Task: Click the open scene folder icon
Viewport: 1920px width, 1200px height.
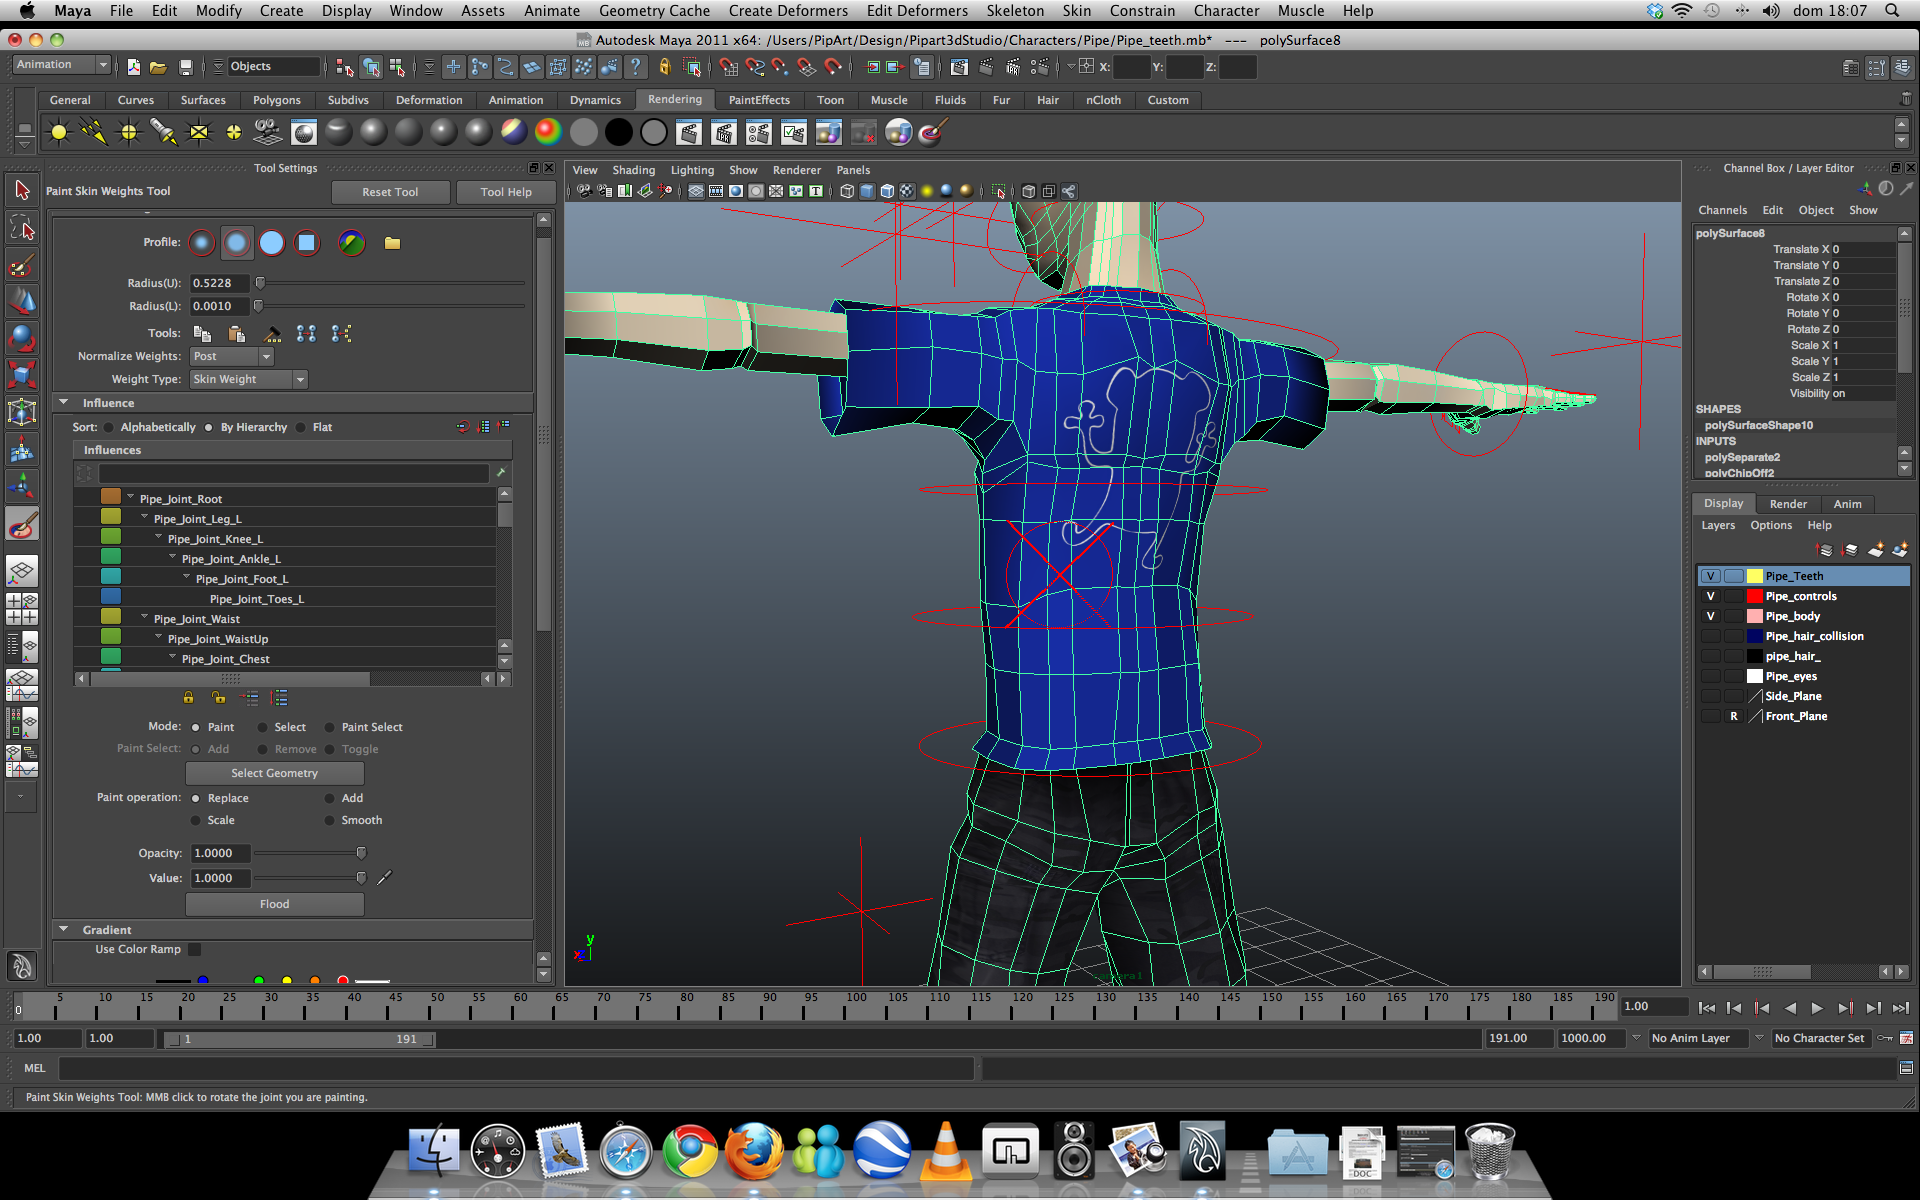Action: [x=158, y=67]
